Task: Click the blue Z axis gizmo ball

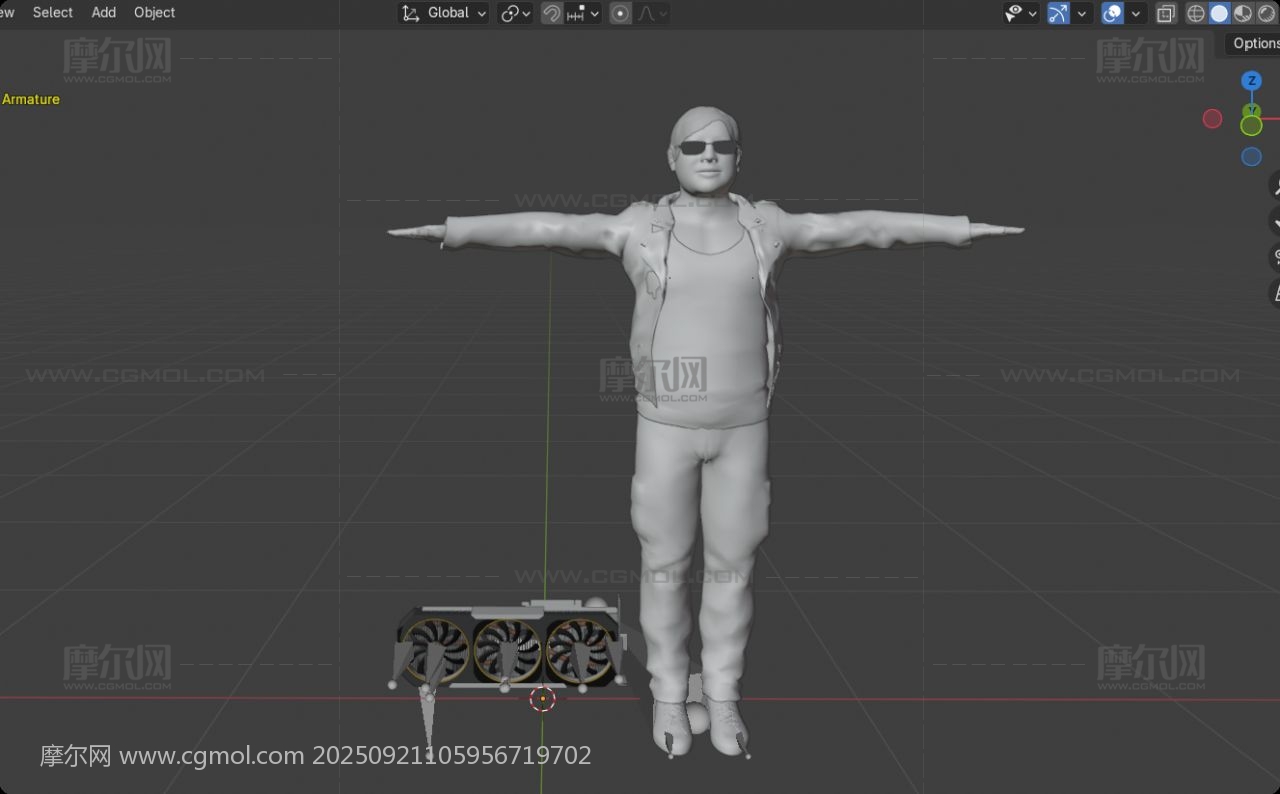Action: click(1251, 81)
